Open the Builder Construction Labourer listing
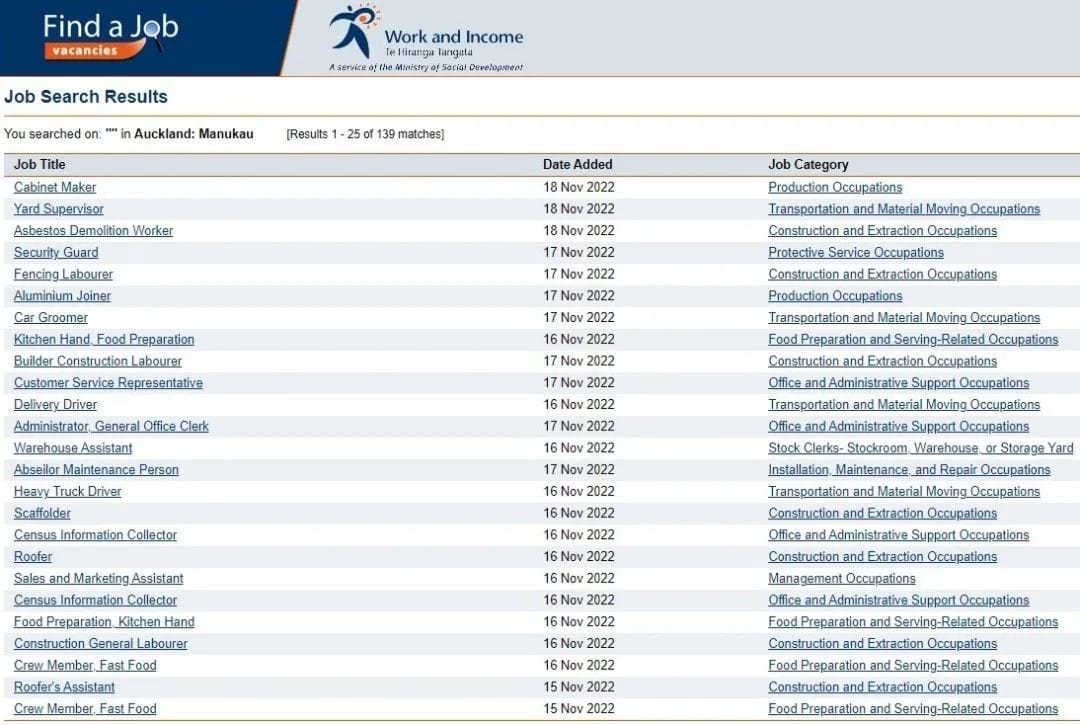 point(98,361)
